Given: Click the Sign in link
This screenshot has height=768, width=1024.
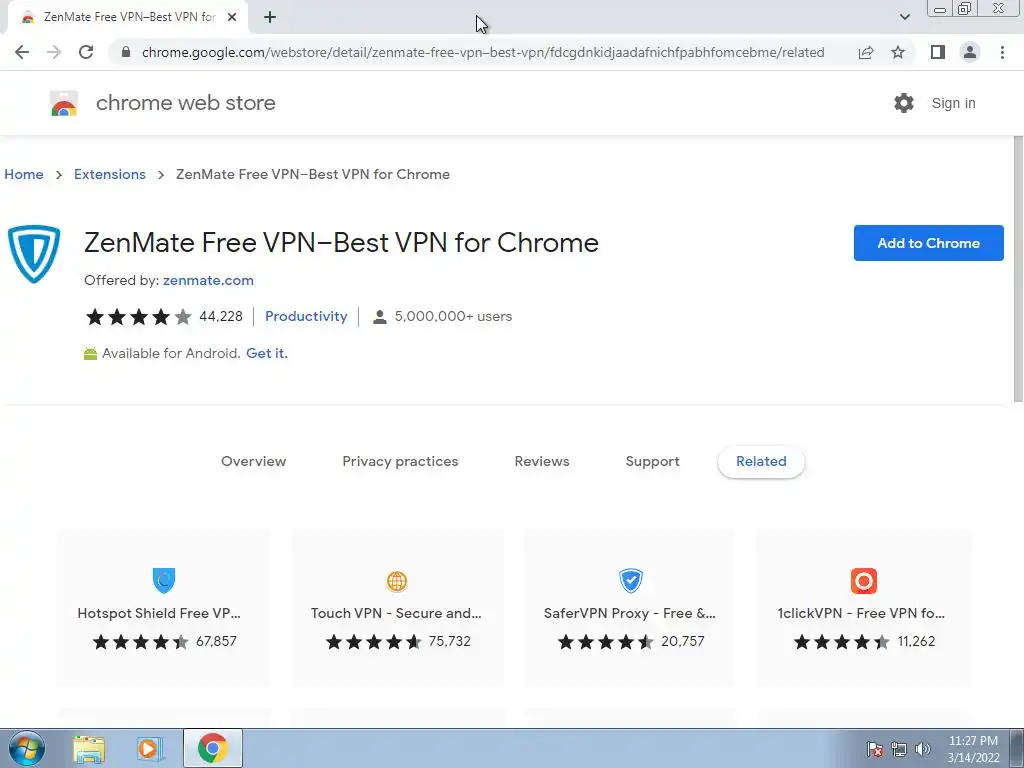Looking at the screenshot, I should pyautogui.click(x=953, y=103).
